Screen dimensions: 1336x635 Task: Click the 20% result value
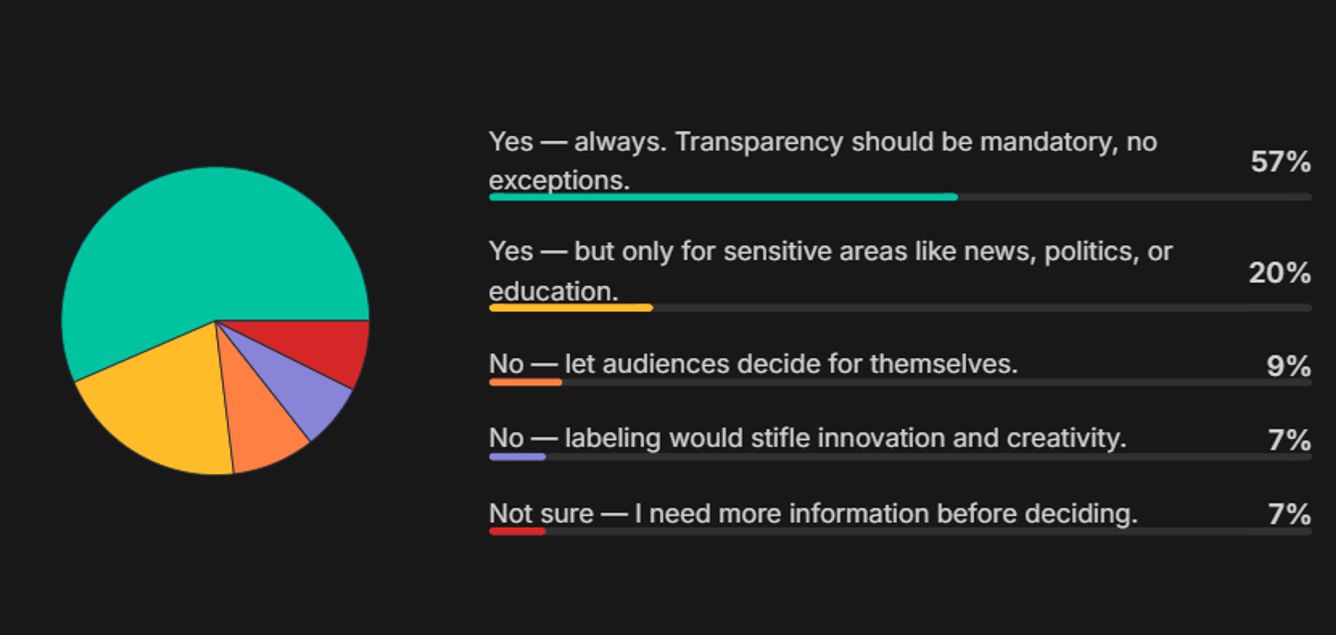coord(1279,272)
